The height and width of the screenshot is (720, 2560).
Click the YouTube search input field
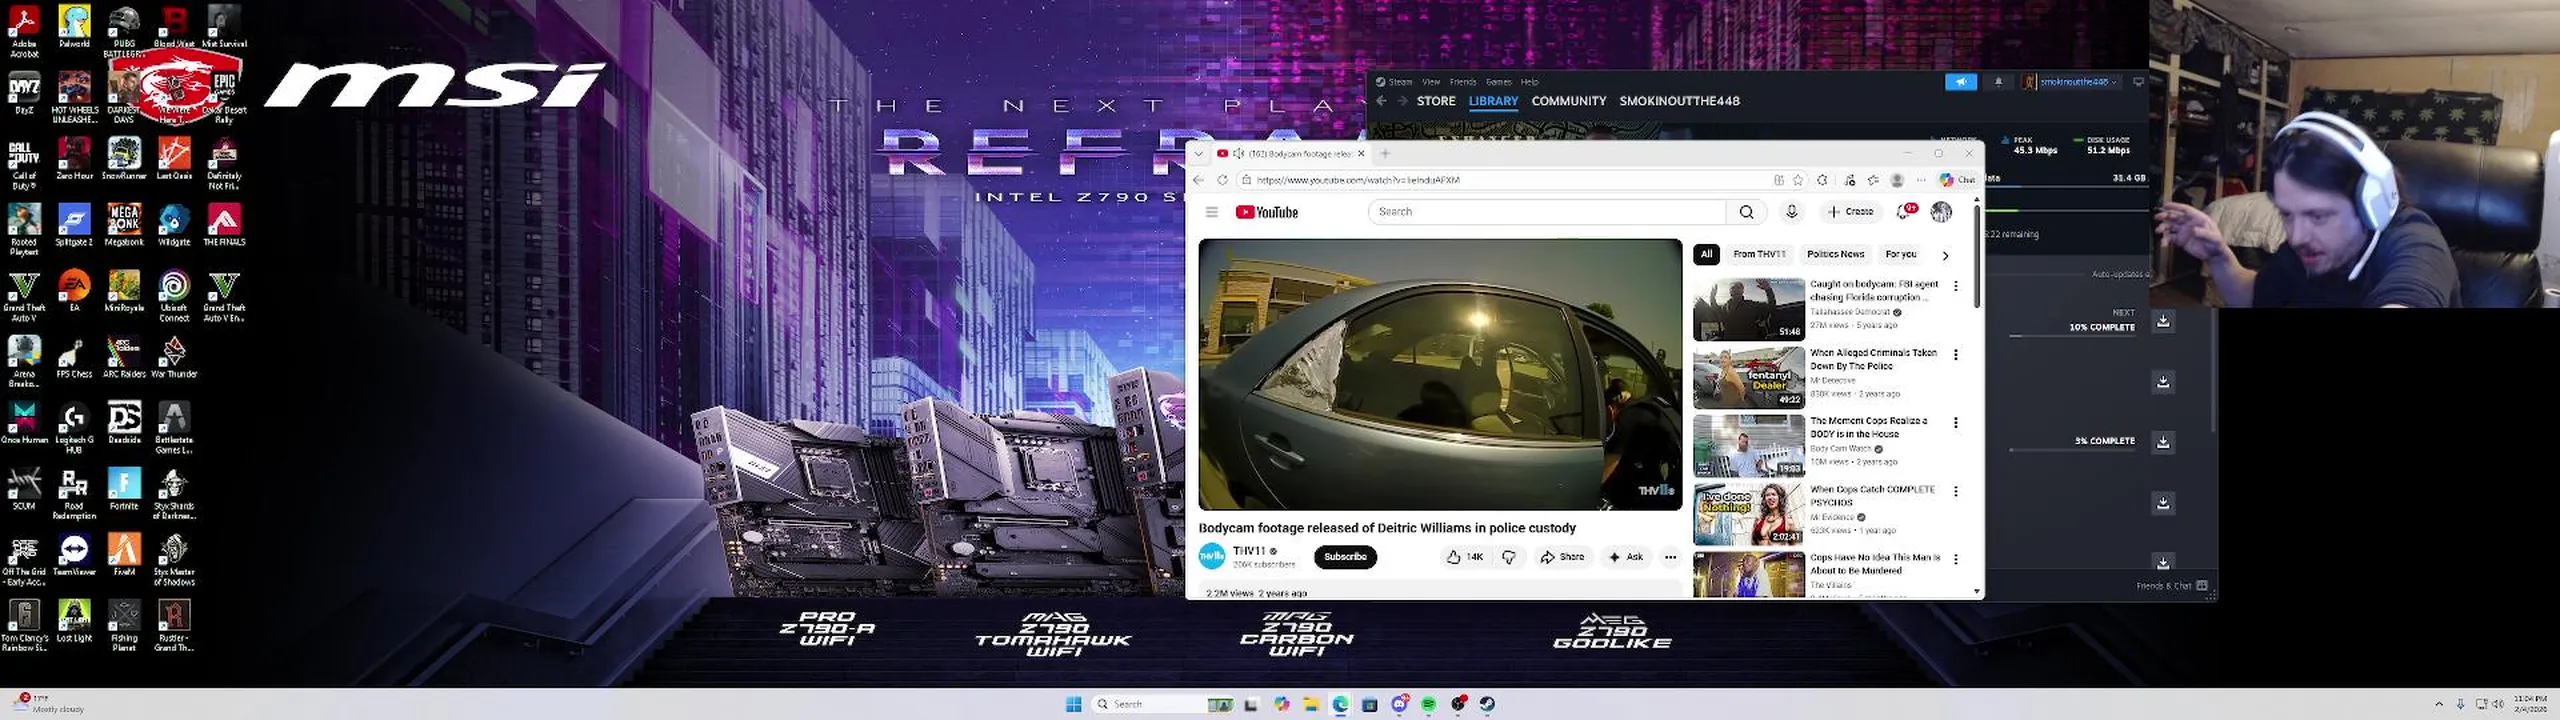tap(1547, 212)
